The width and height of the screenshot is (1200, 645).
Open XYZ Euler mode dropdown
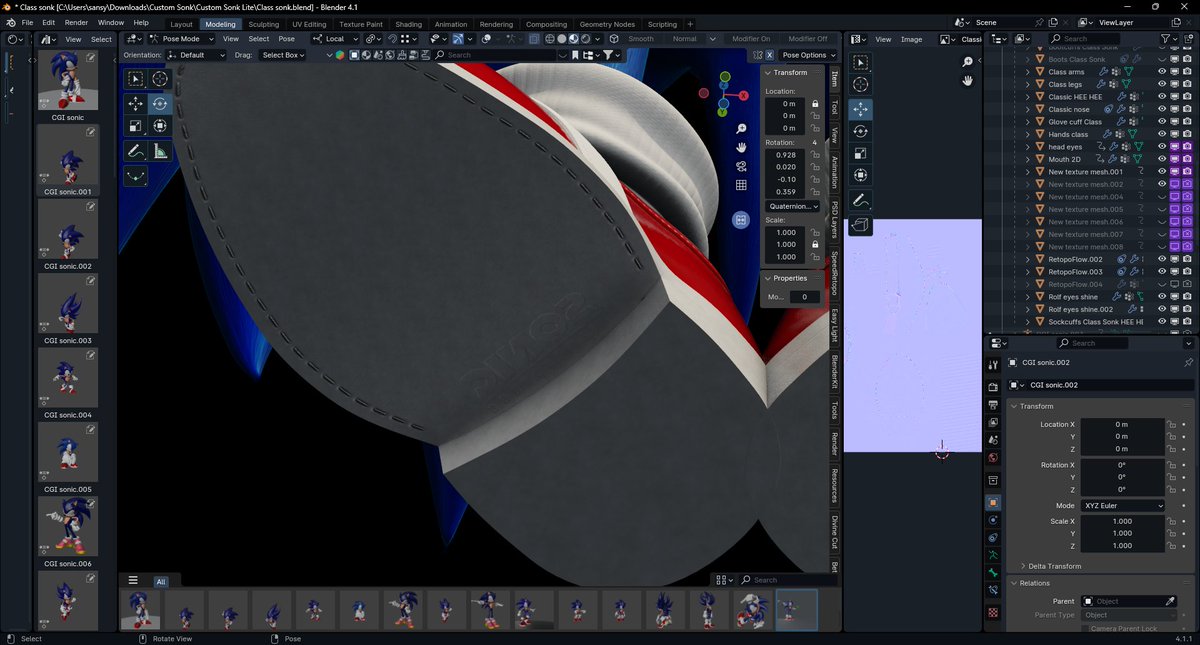tap(1123, 506)
